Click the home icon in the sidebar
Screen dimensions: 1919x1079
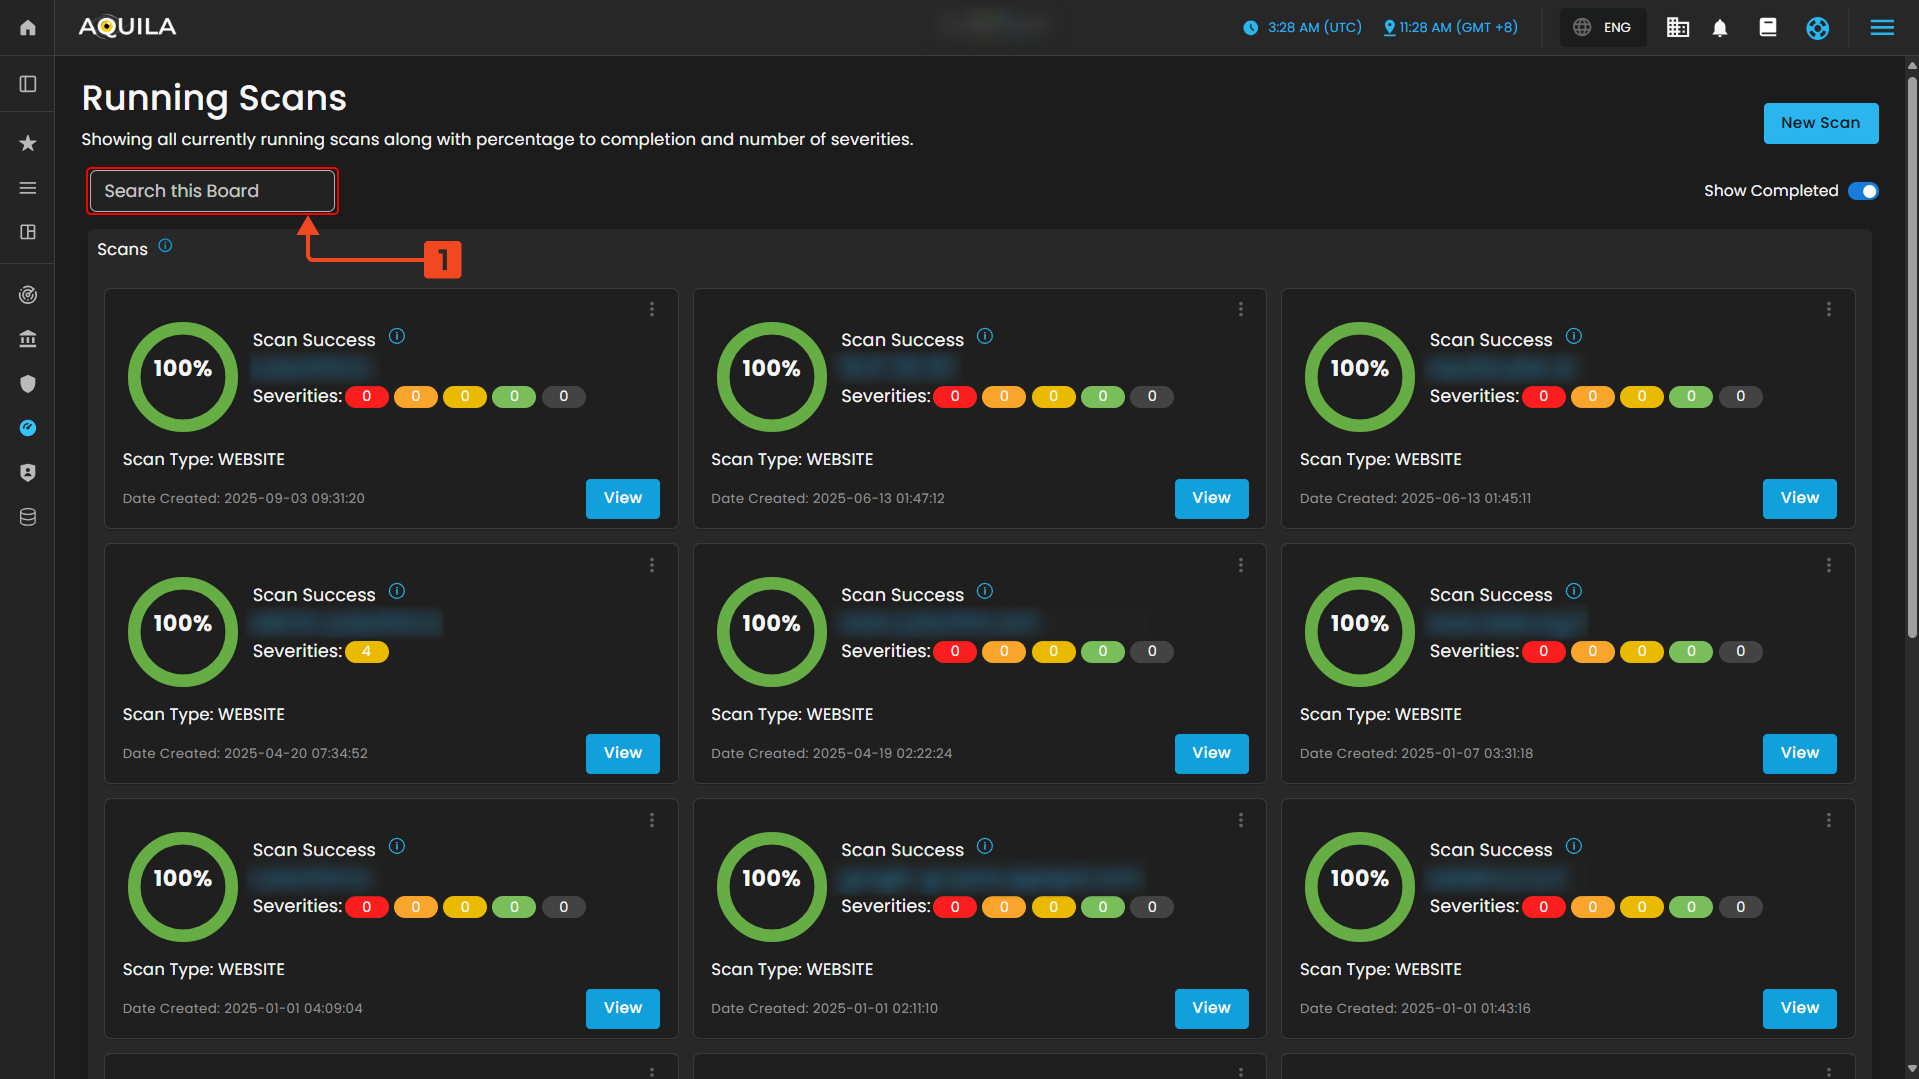click(28, 27)
